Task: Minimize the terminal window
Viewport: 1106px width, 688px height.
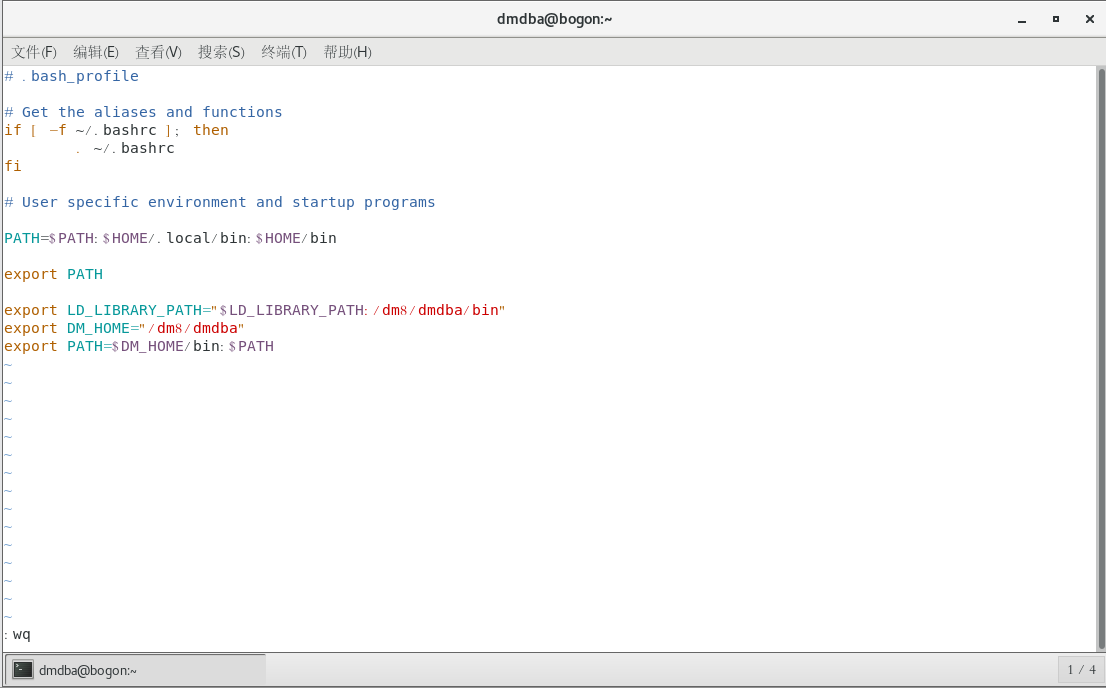Action: [1021, 19]
